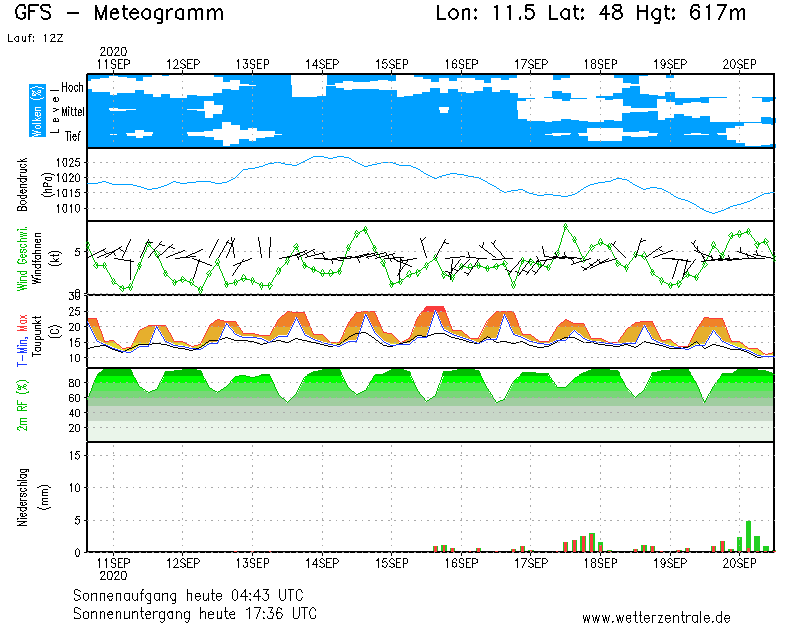Click the green Wind Geschwi. axis label
The height and width of the screenshot is (625, 800).
pos(22,258)
